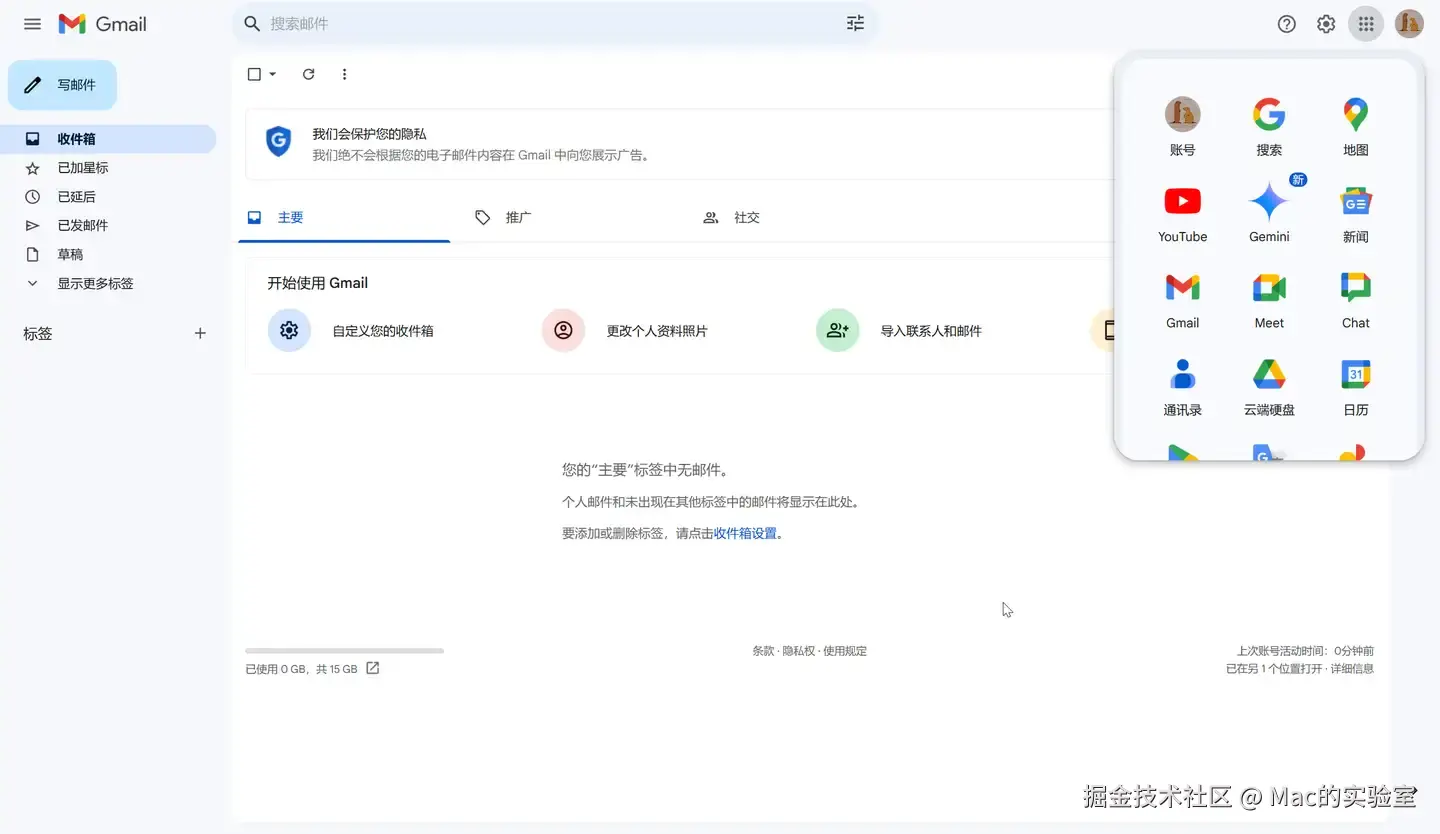Open Chat from the apps panel
Screen dimensions: 1440x834
click(x=1356, y=301)
